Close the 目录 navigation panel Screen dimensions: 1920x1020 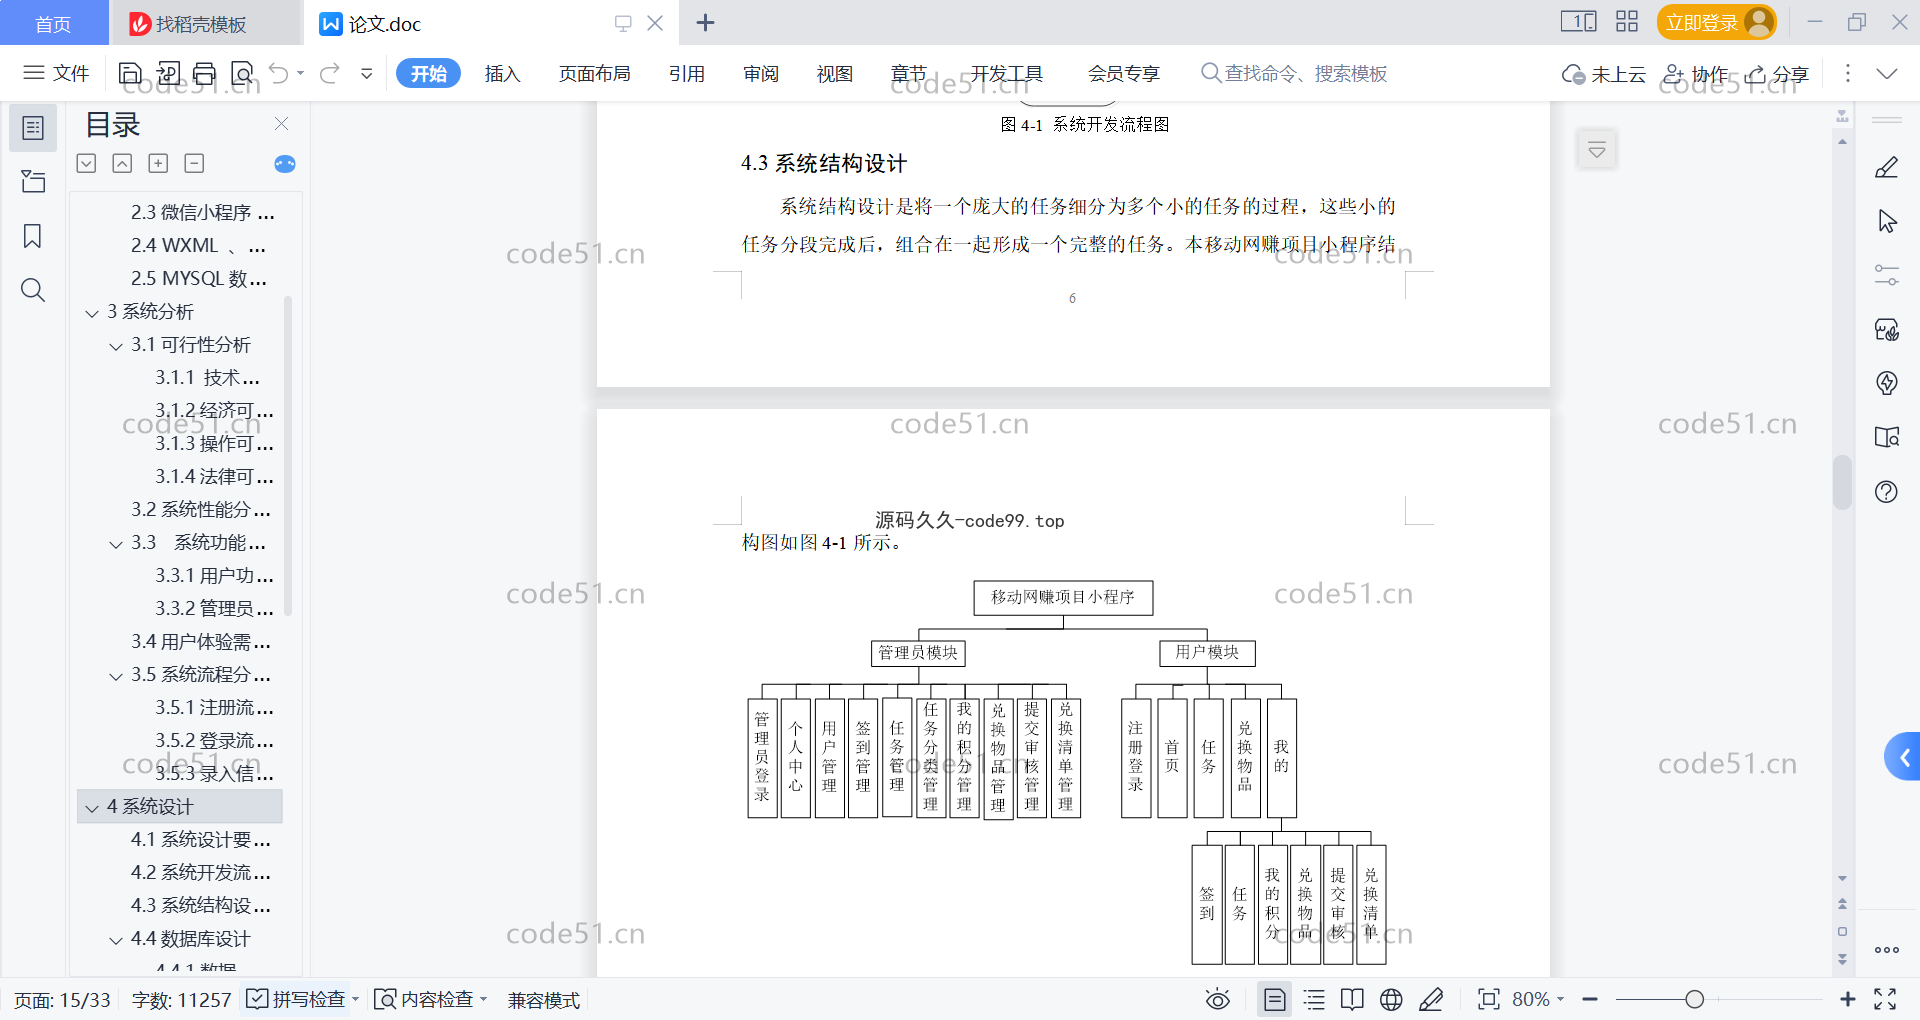(x=281, y=124)
